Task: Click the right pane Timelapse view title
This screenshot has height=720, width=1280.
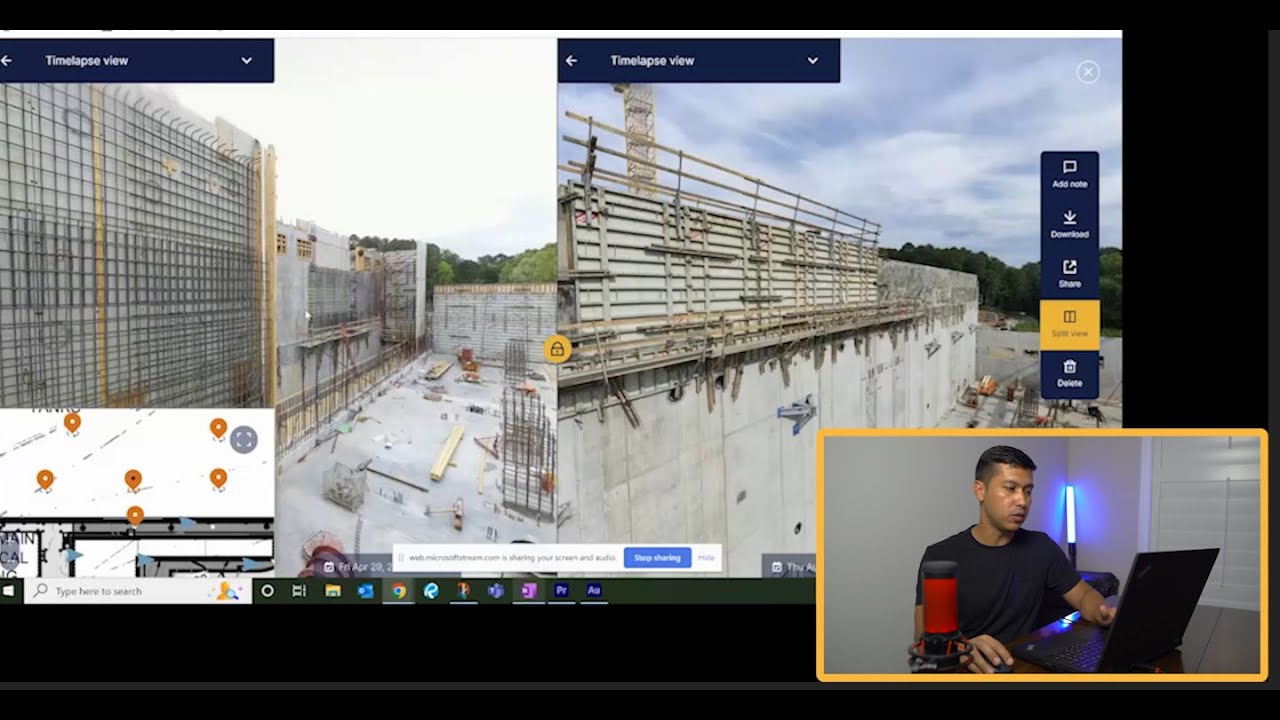Action: coord(652,60)
